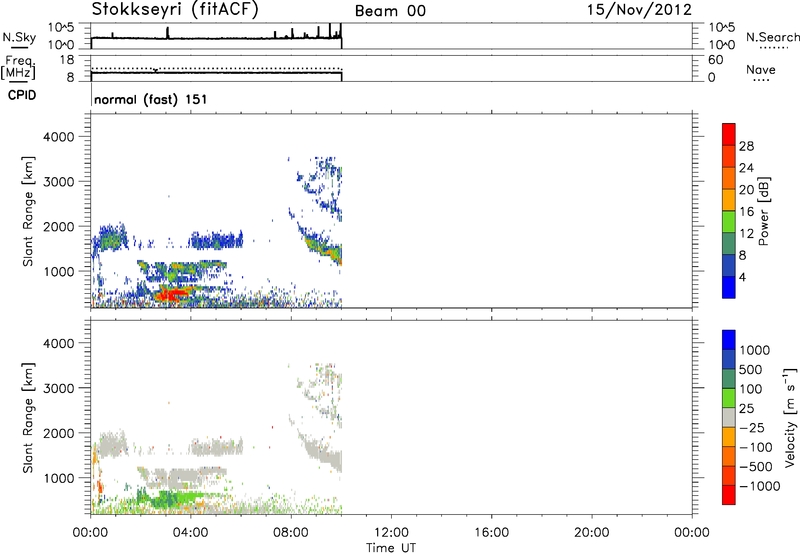This screenshot has height=554, width=800.
Task: Click the Time UT axis title
Action: pyautogui.click(x=391, y=548)
